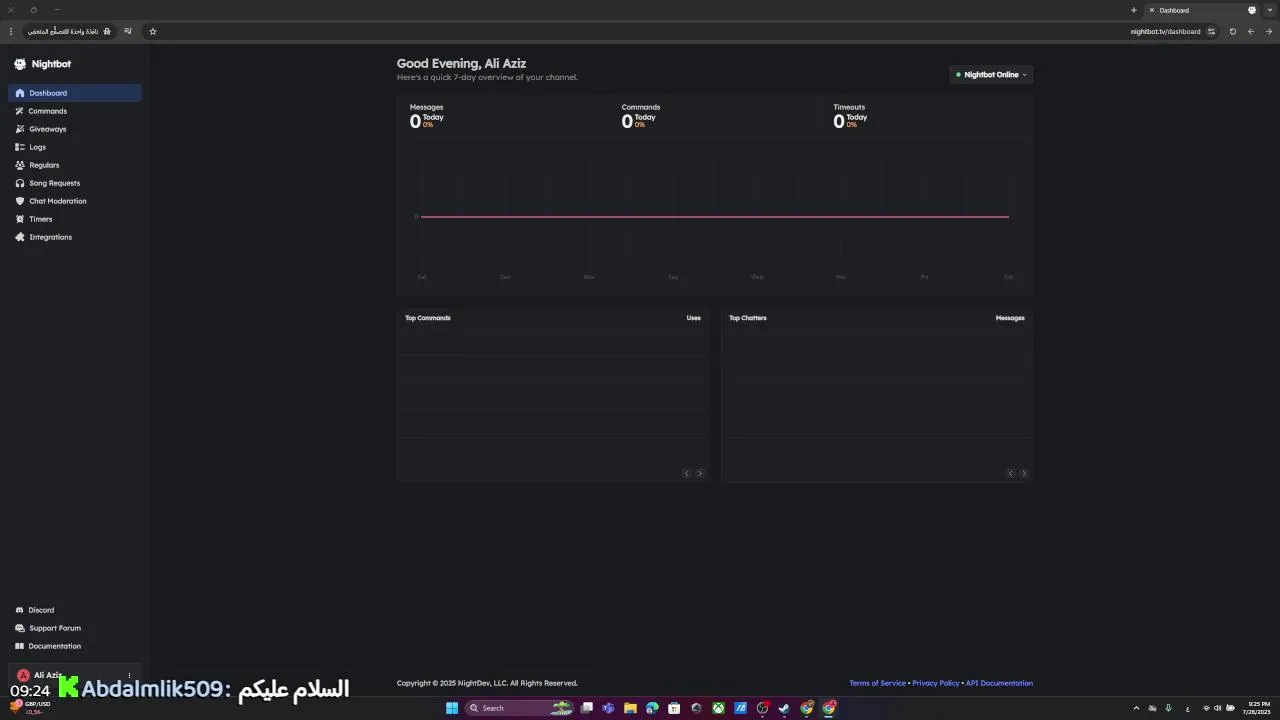Select the Top Chatters heading
The height and width of the screenshot is (720, 1280).
748,318
